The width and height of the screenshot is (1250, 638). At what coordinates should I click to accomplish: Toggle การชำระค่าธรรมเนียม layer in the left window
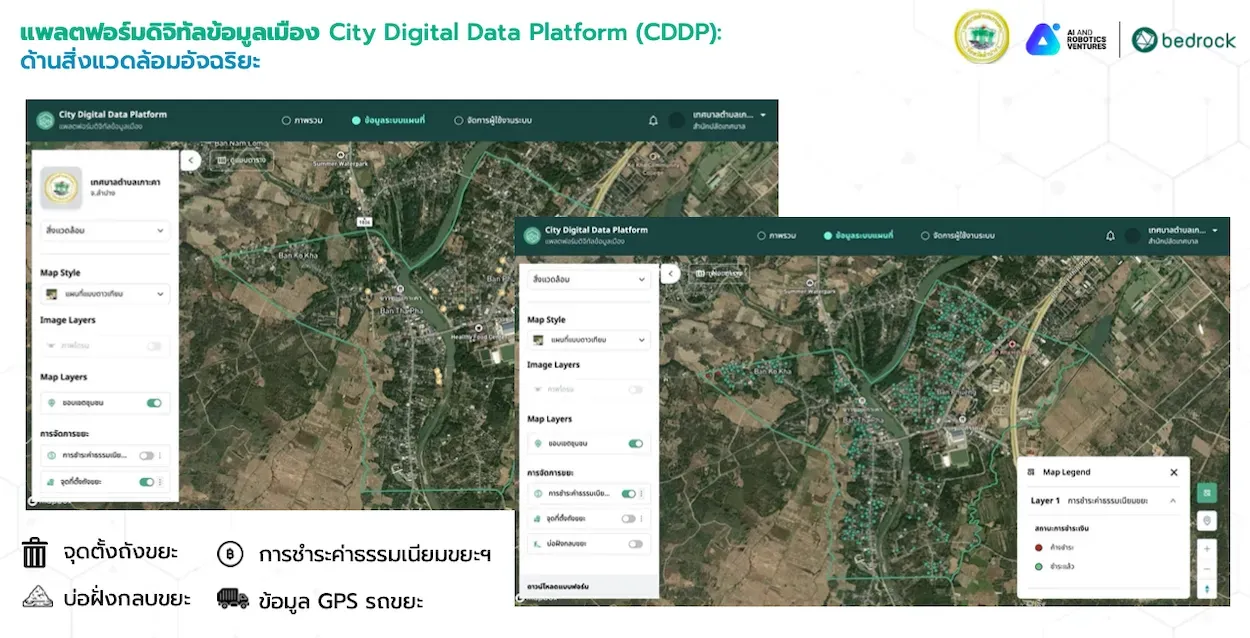(x=147, y=455)
